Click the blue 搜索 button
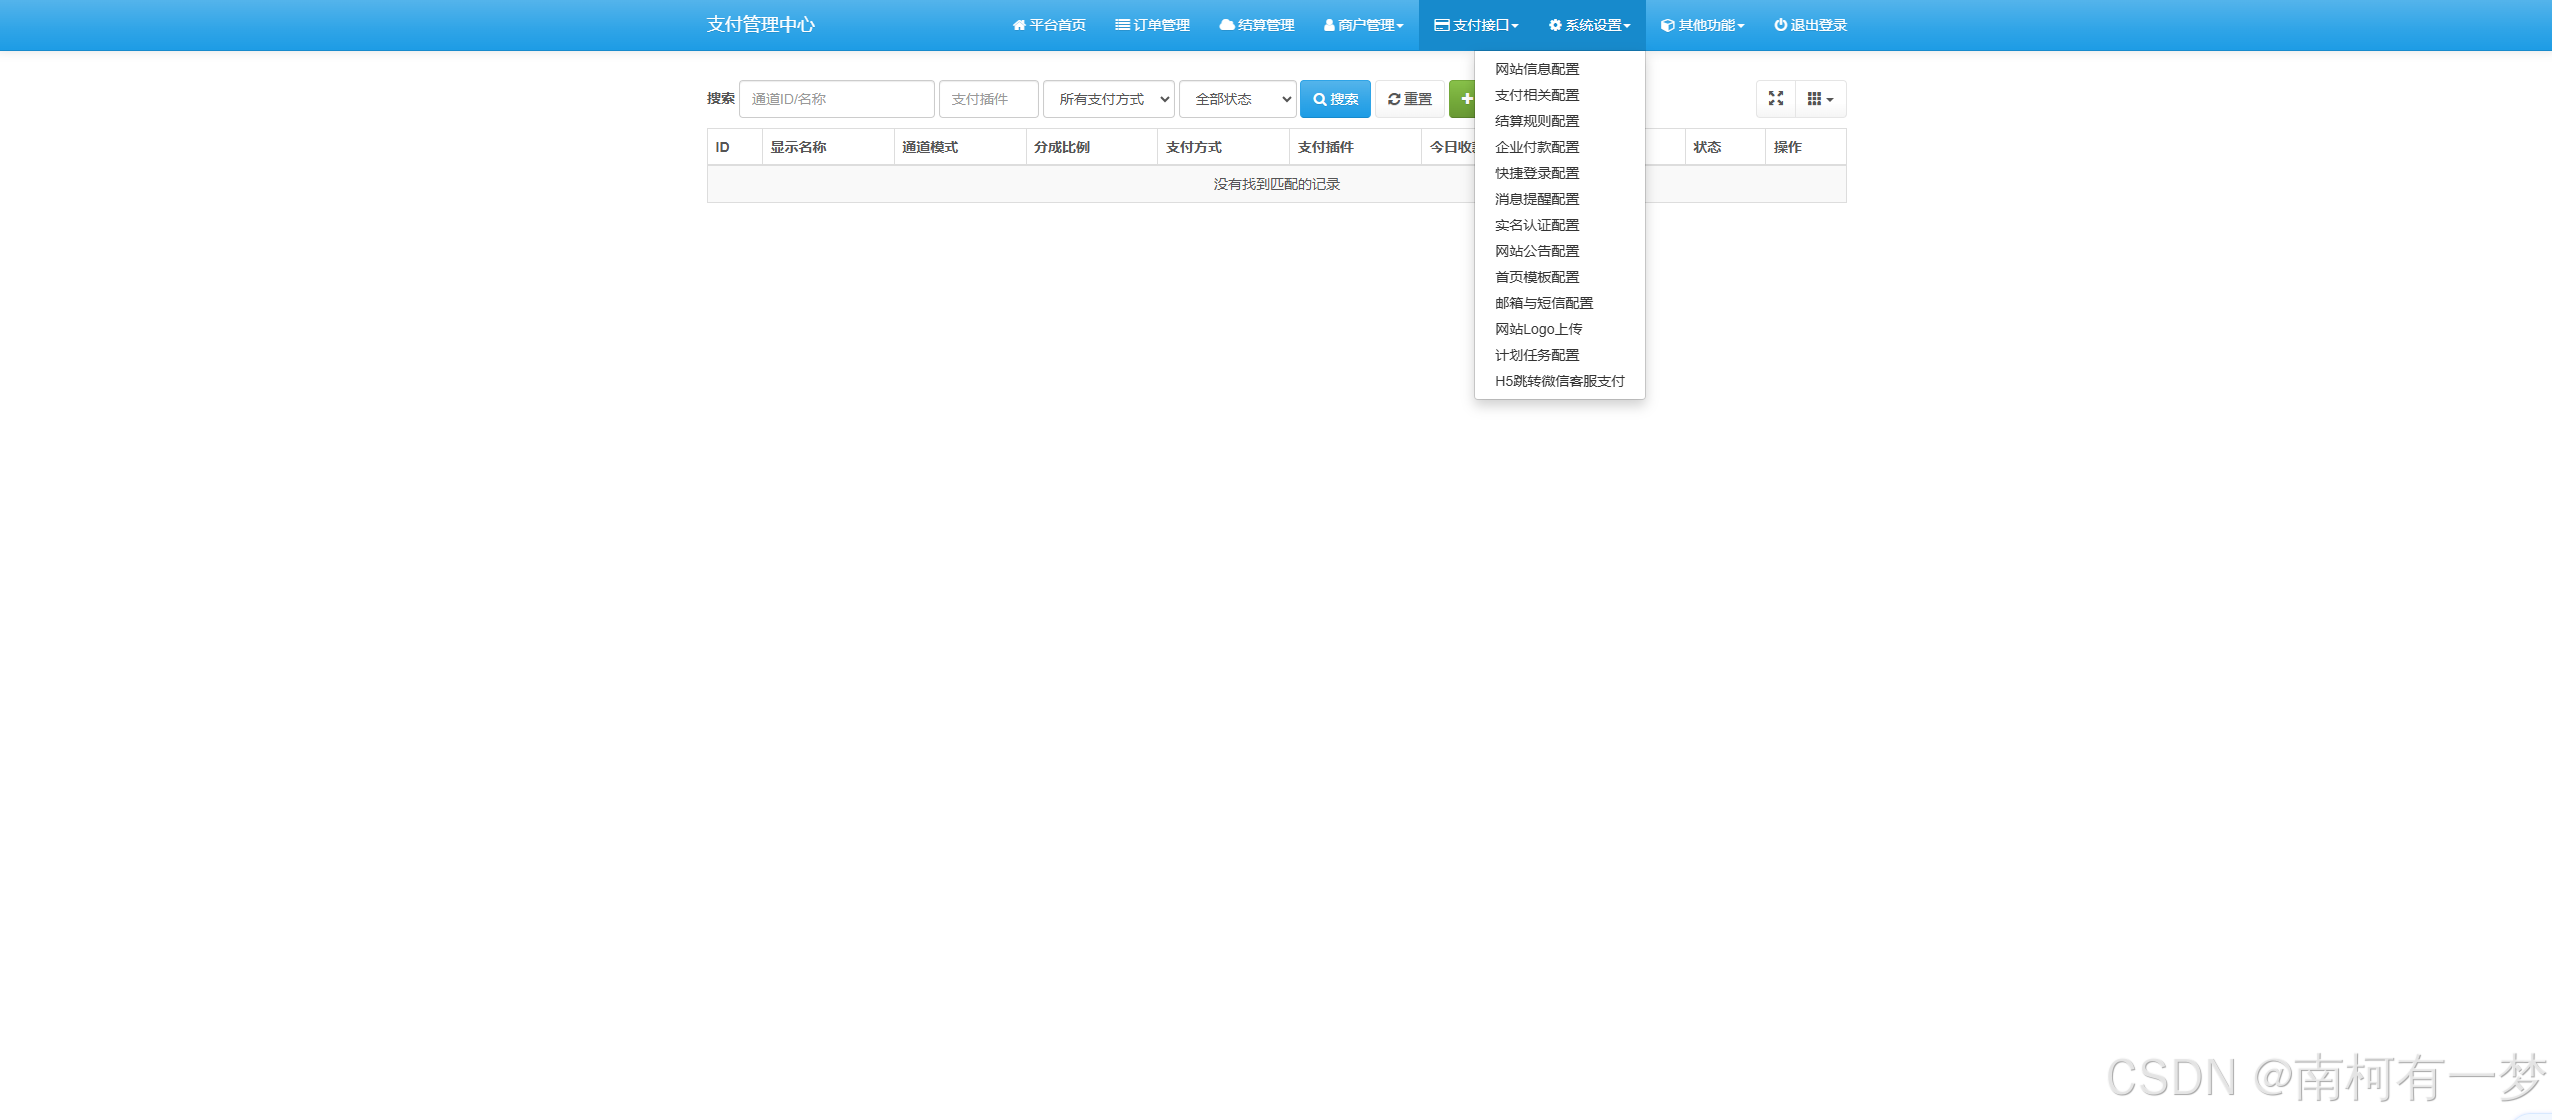This screenshot has width=2552, height=1120. [1335, 99]
